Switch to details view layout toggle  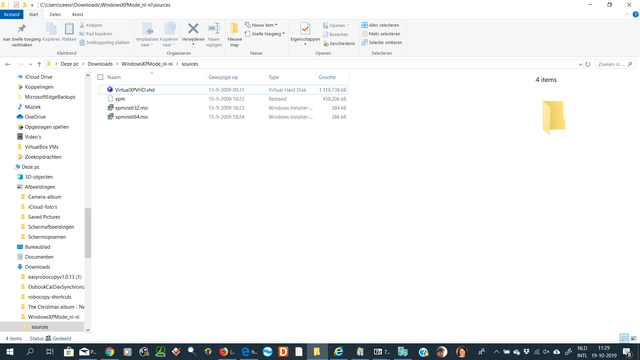pyautogui.click(x=624, y=338)
